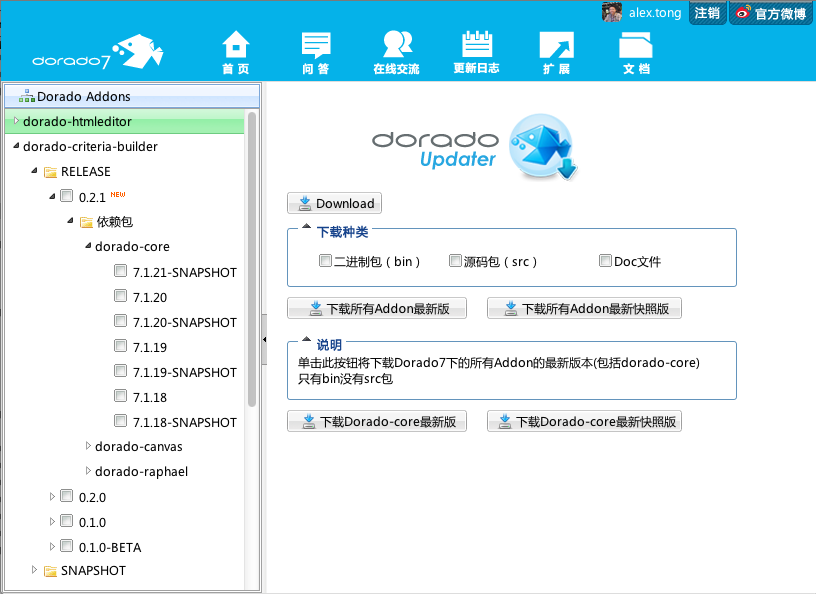Image resolution: width=816 pixels, height=594 pixels.
Task: Click alex.tong user avatar picture
Action: (x=612, y=12)
